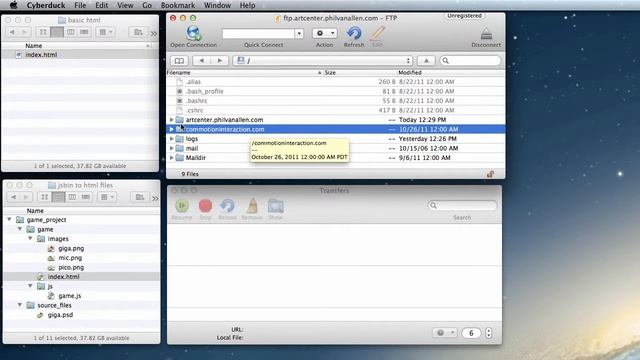Click the Refresh icon in Cyberduck toolbar
The width and height of the screenshot is (640, 360).
click(354, 33)
